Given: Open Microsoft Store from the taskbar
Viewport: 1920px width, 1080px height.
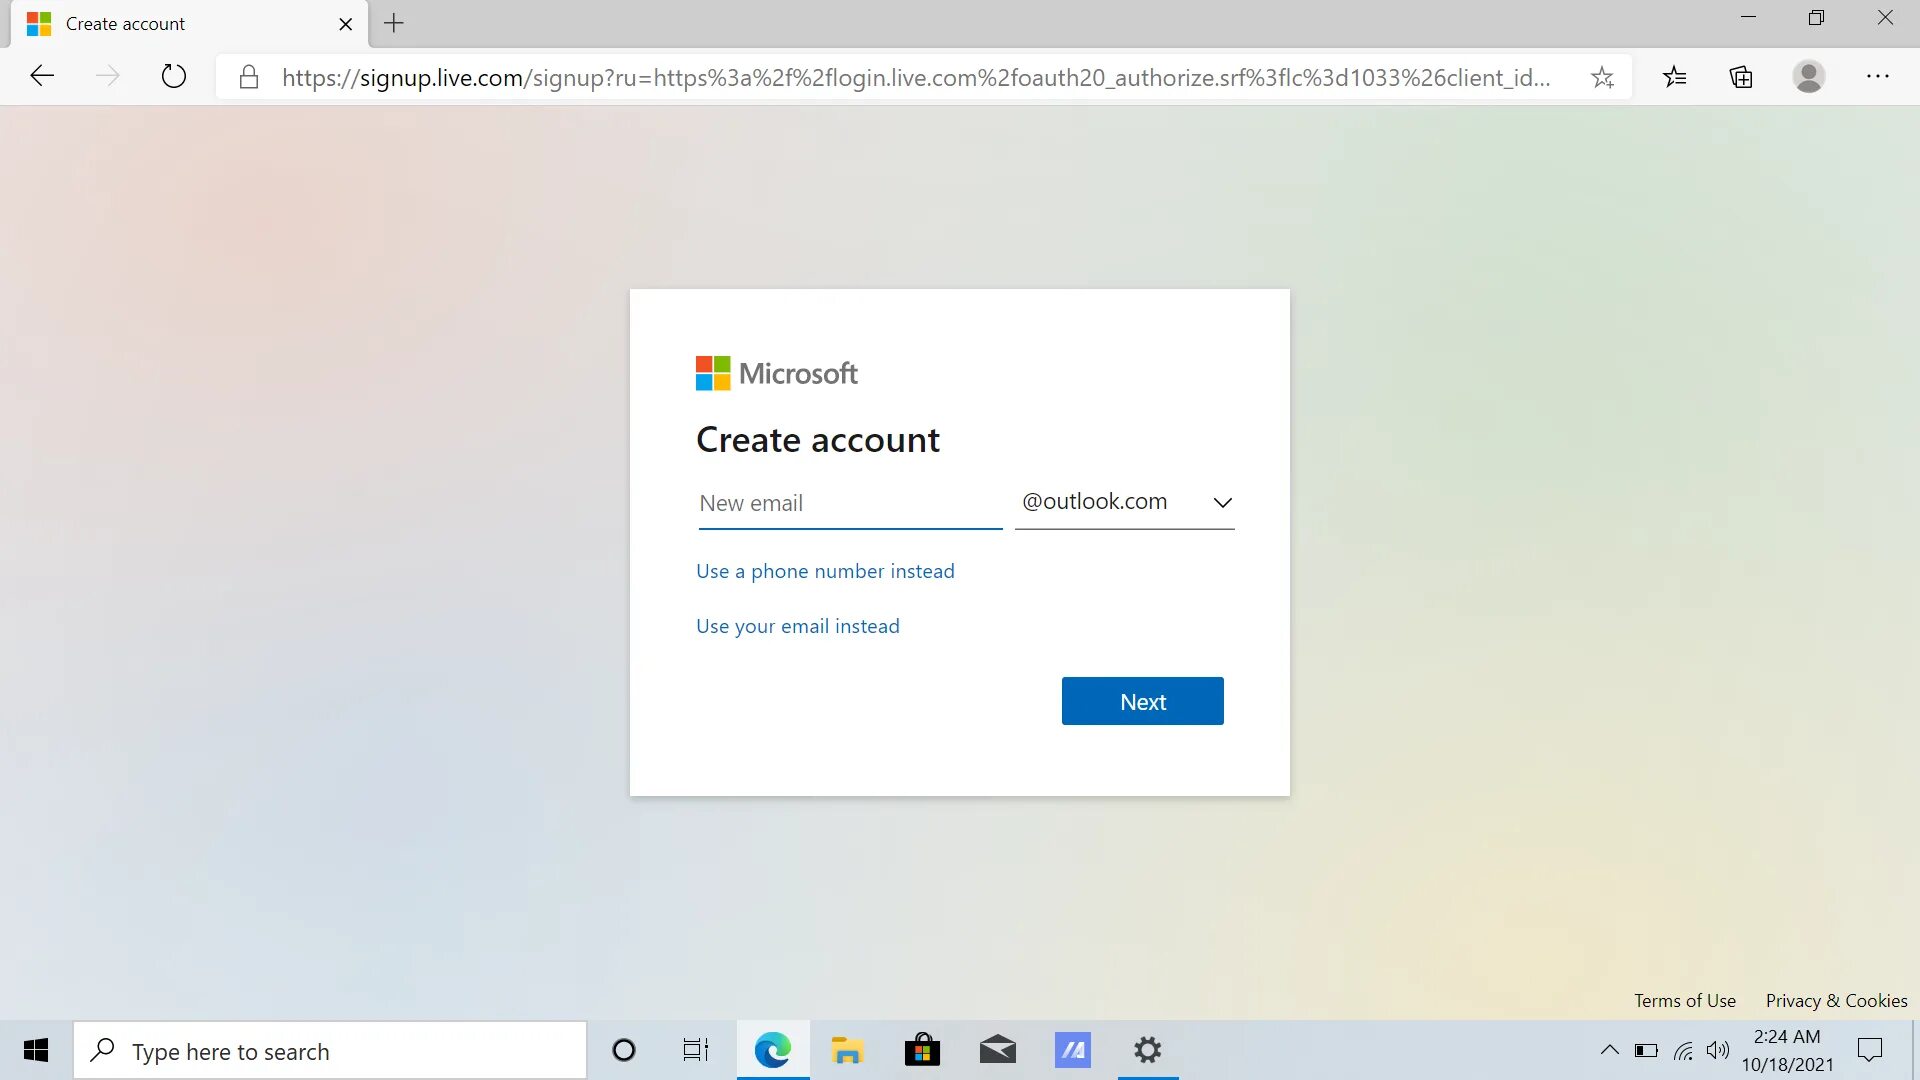Looking at the screenshot, I should click(922, 1050).
